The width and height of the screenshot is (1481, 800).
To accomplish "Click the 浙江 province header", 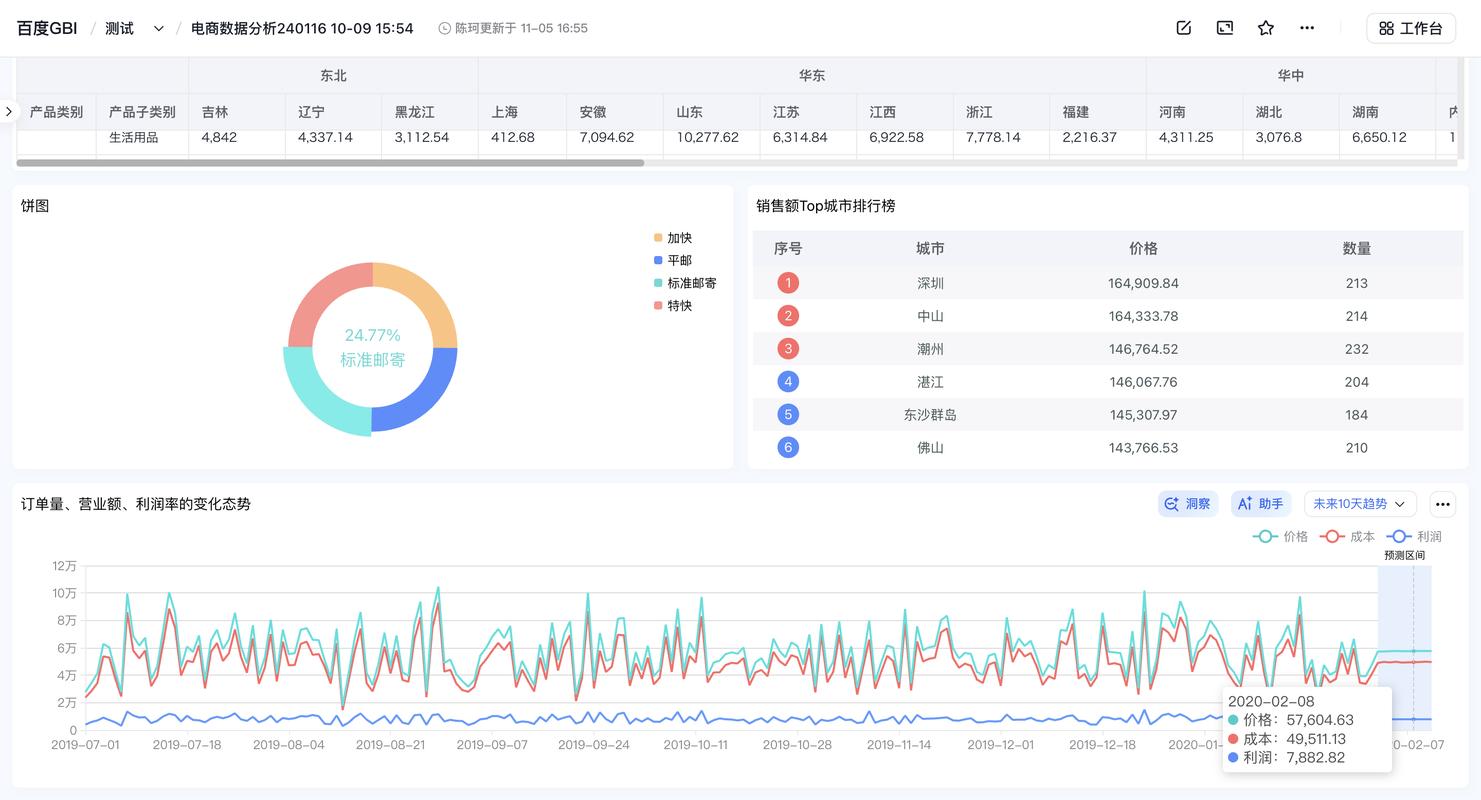I will tap(1001, 112).
